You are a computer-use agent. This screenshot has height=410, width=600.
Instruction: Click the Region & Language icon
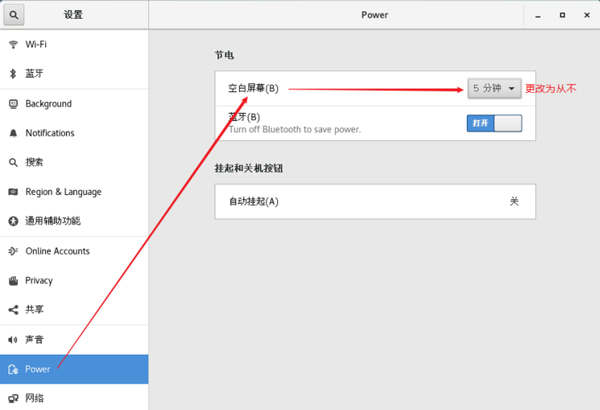[13, 192]
